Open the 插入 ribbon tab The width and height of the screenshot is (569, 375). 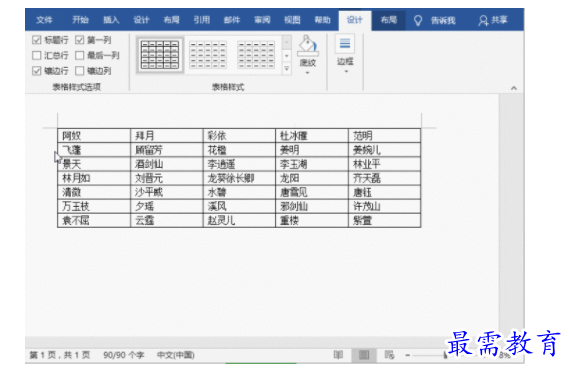[111, 20]
